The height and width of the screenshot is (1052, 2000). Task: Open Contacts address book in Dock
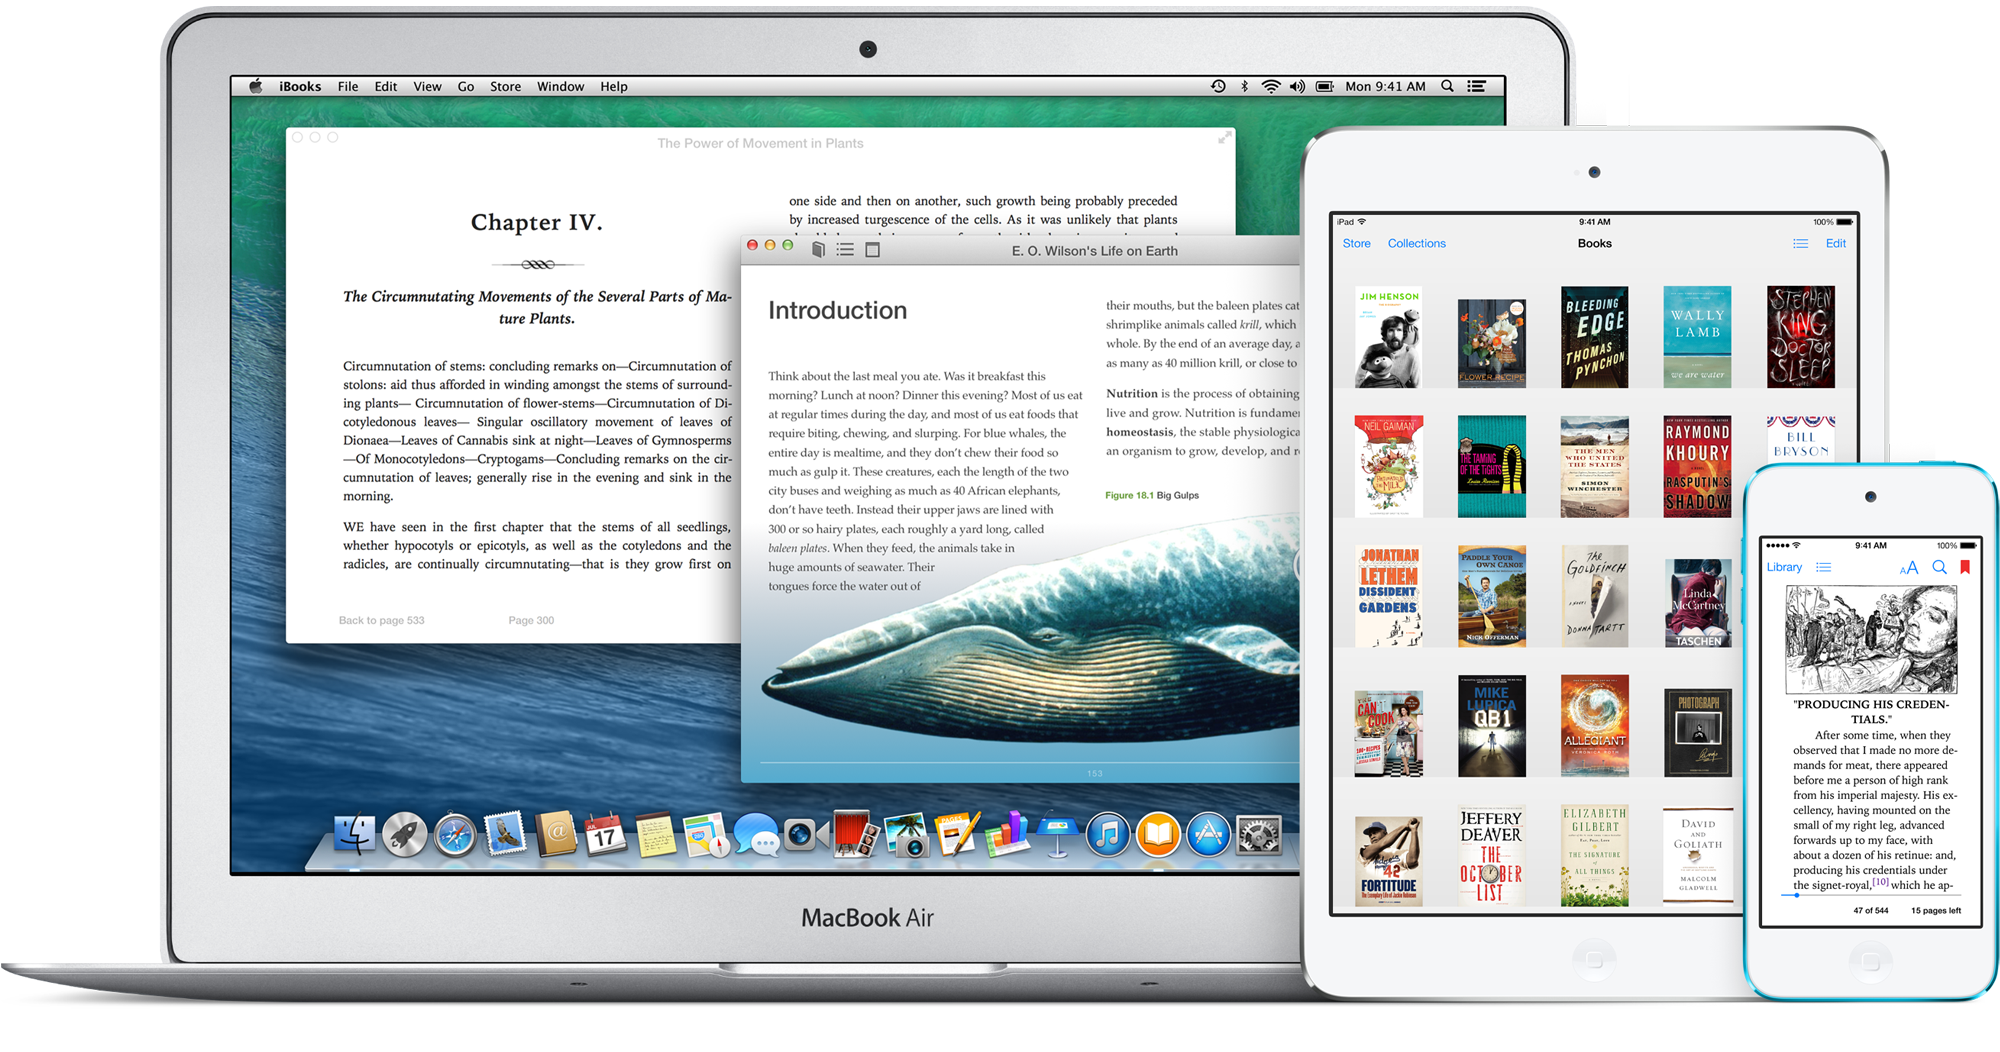(x=556, y=835)
